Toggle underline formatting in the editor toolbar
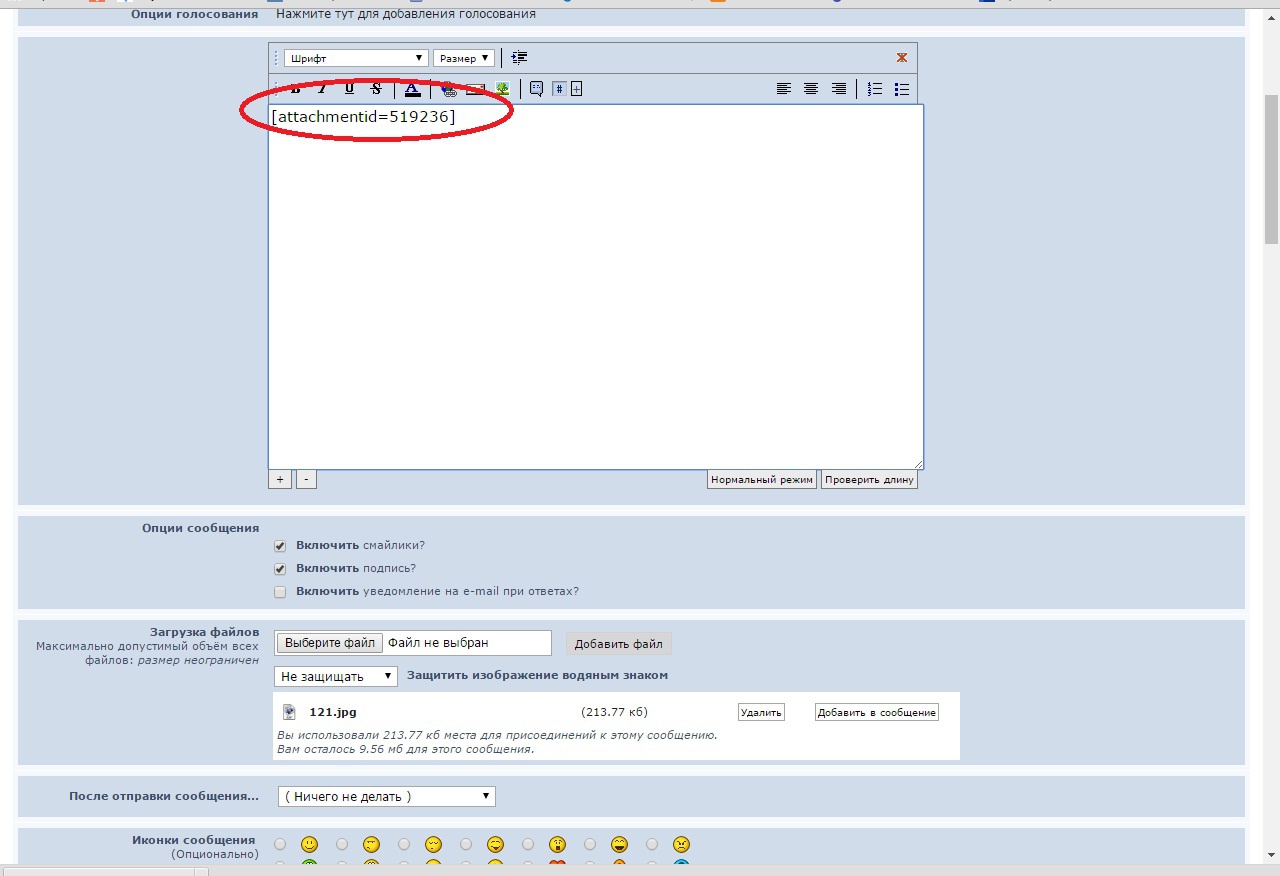1280x876 pixels. [x=349, y=89]
